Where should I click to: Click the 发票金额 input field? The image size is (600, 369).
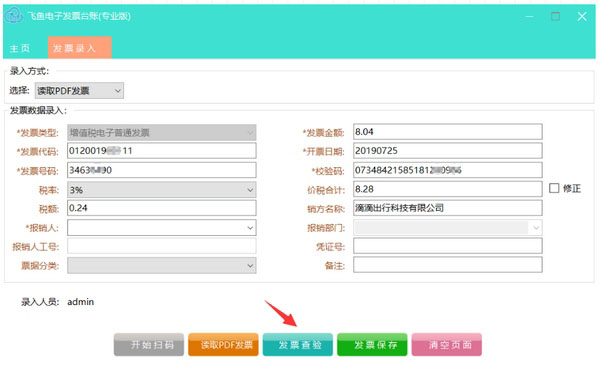[x=448, y=132]
